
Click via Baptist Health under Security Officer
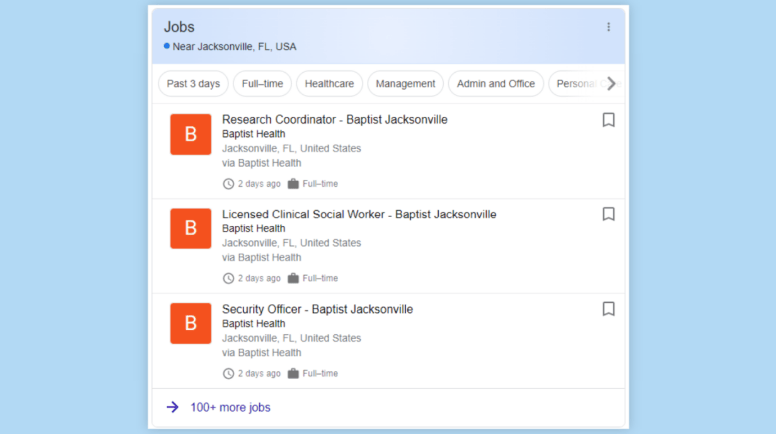[x=261, y=352]
